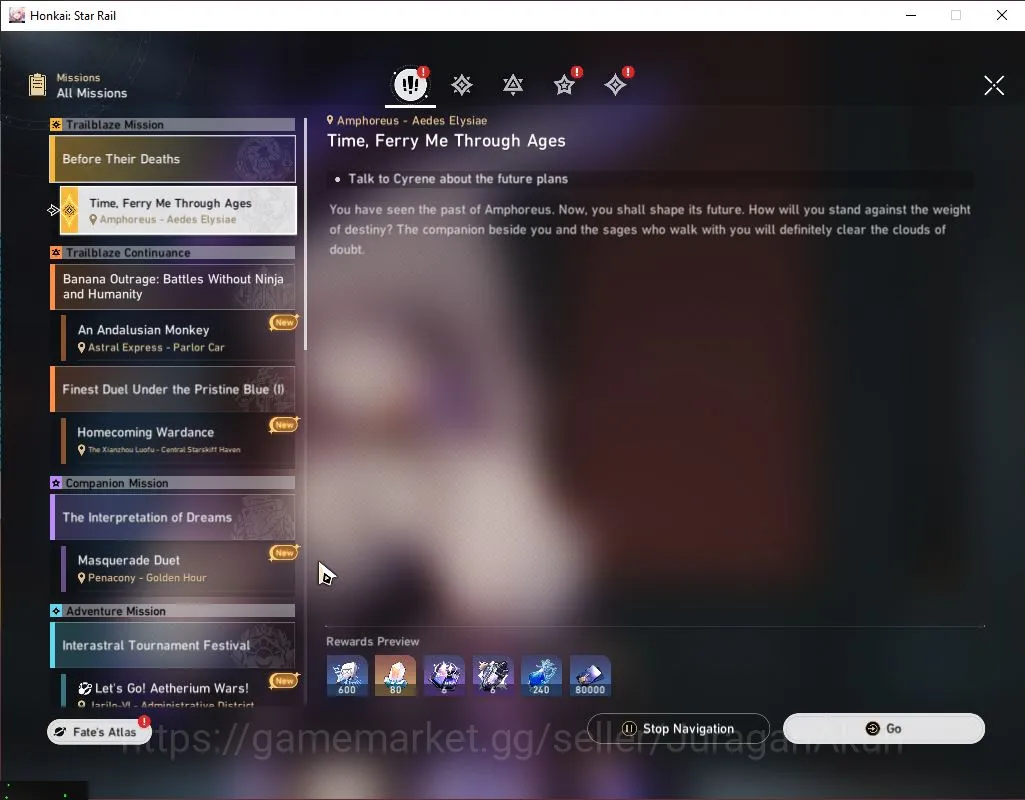Switch to Trailblaze Continuance filter icon
Screen dimensions: 1025x800
(x=513, y=85)
